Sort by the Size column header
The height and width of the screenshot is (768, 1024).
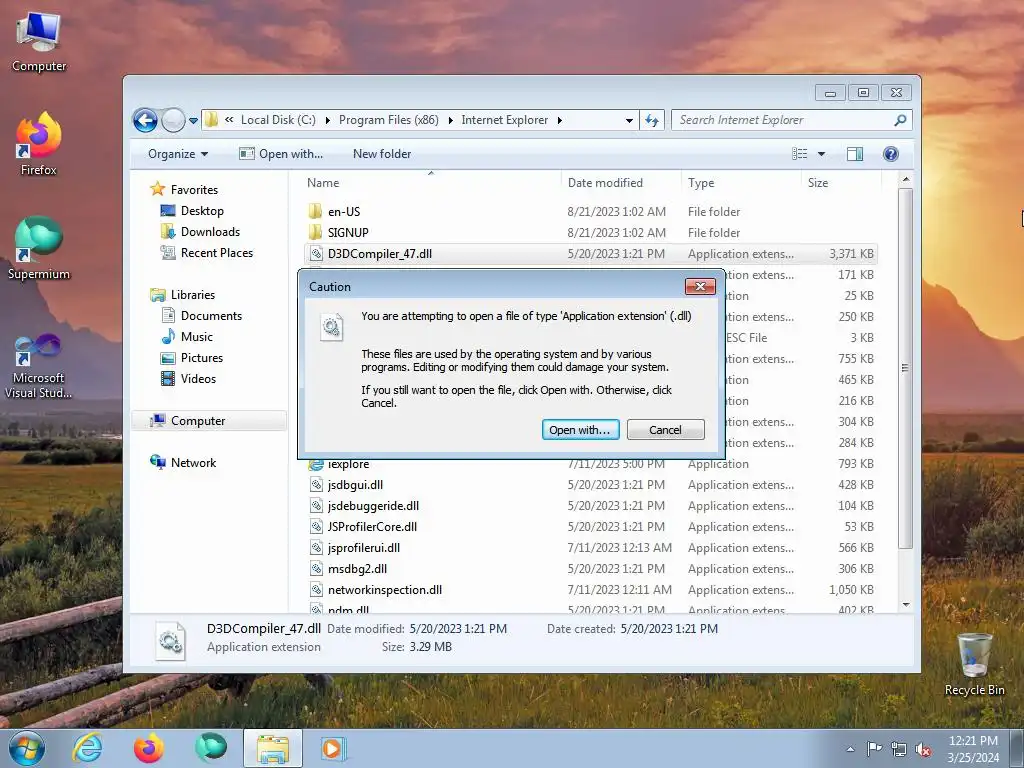pos(840,183)
